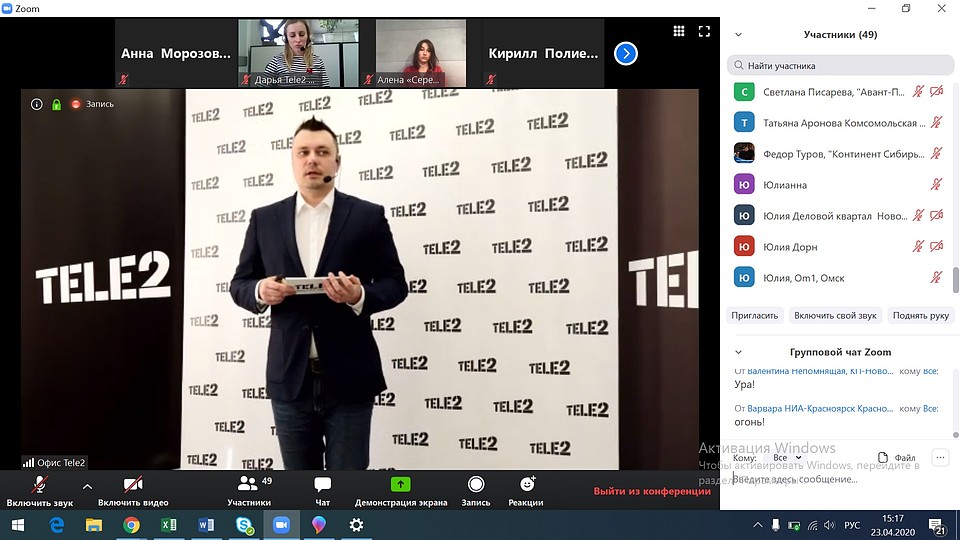Click muted mic icon for Юлия, Om1, Омск
960x540 pixels.
[936, 277]
